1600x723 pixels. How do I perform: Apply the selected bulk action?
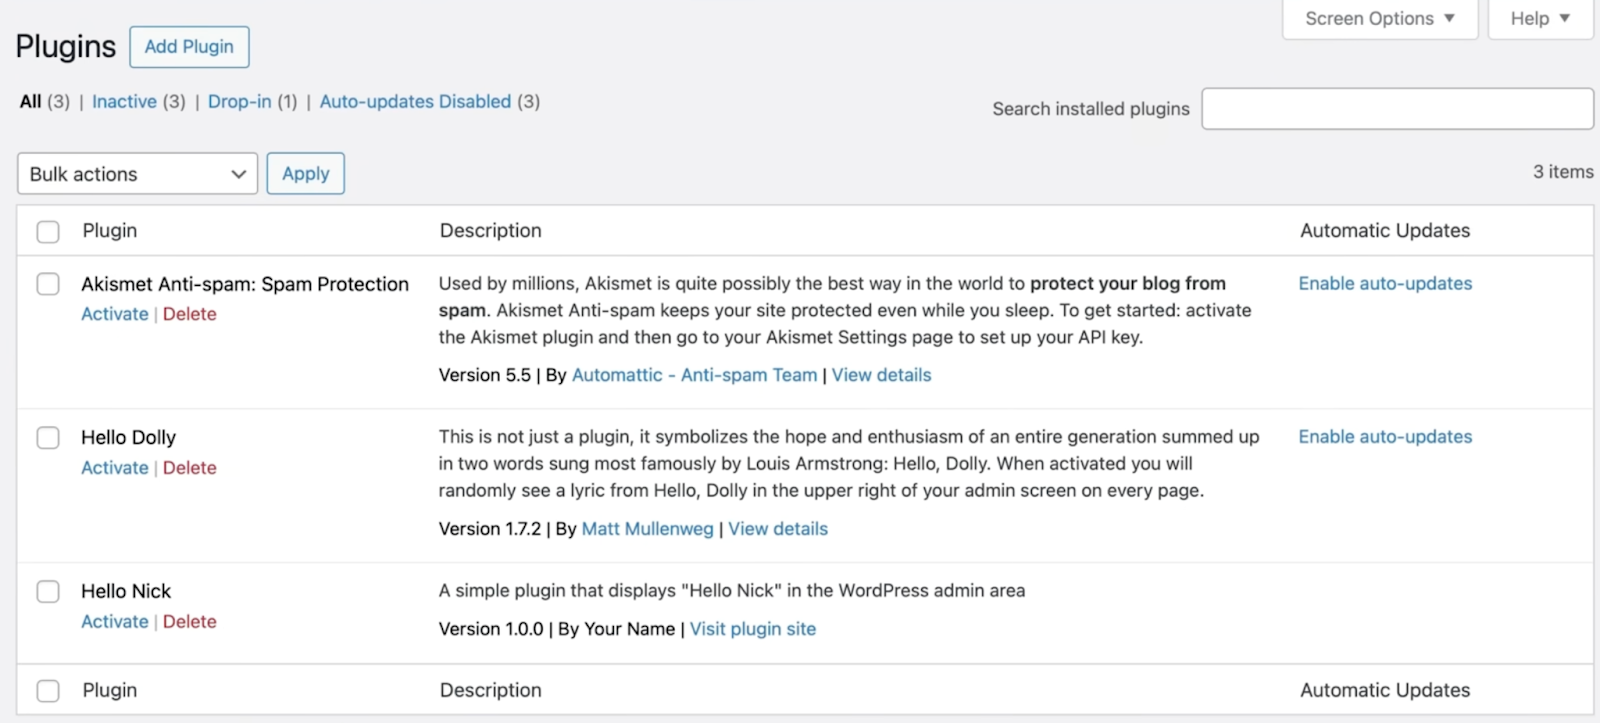[x=305, y=173]
